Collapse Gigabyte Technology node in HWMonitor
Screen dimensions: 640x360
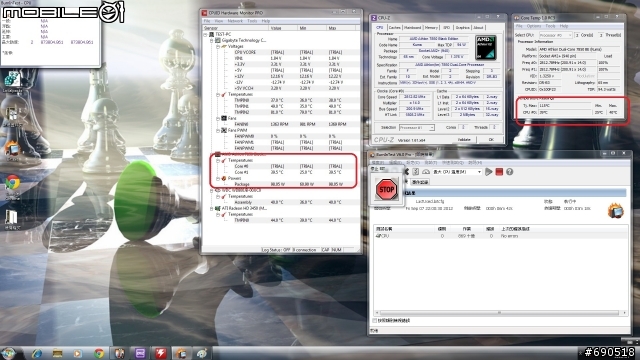(x=211, y=40)
